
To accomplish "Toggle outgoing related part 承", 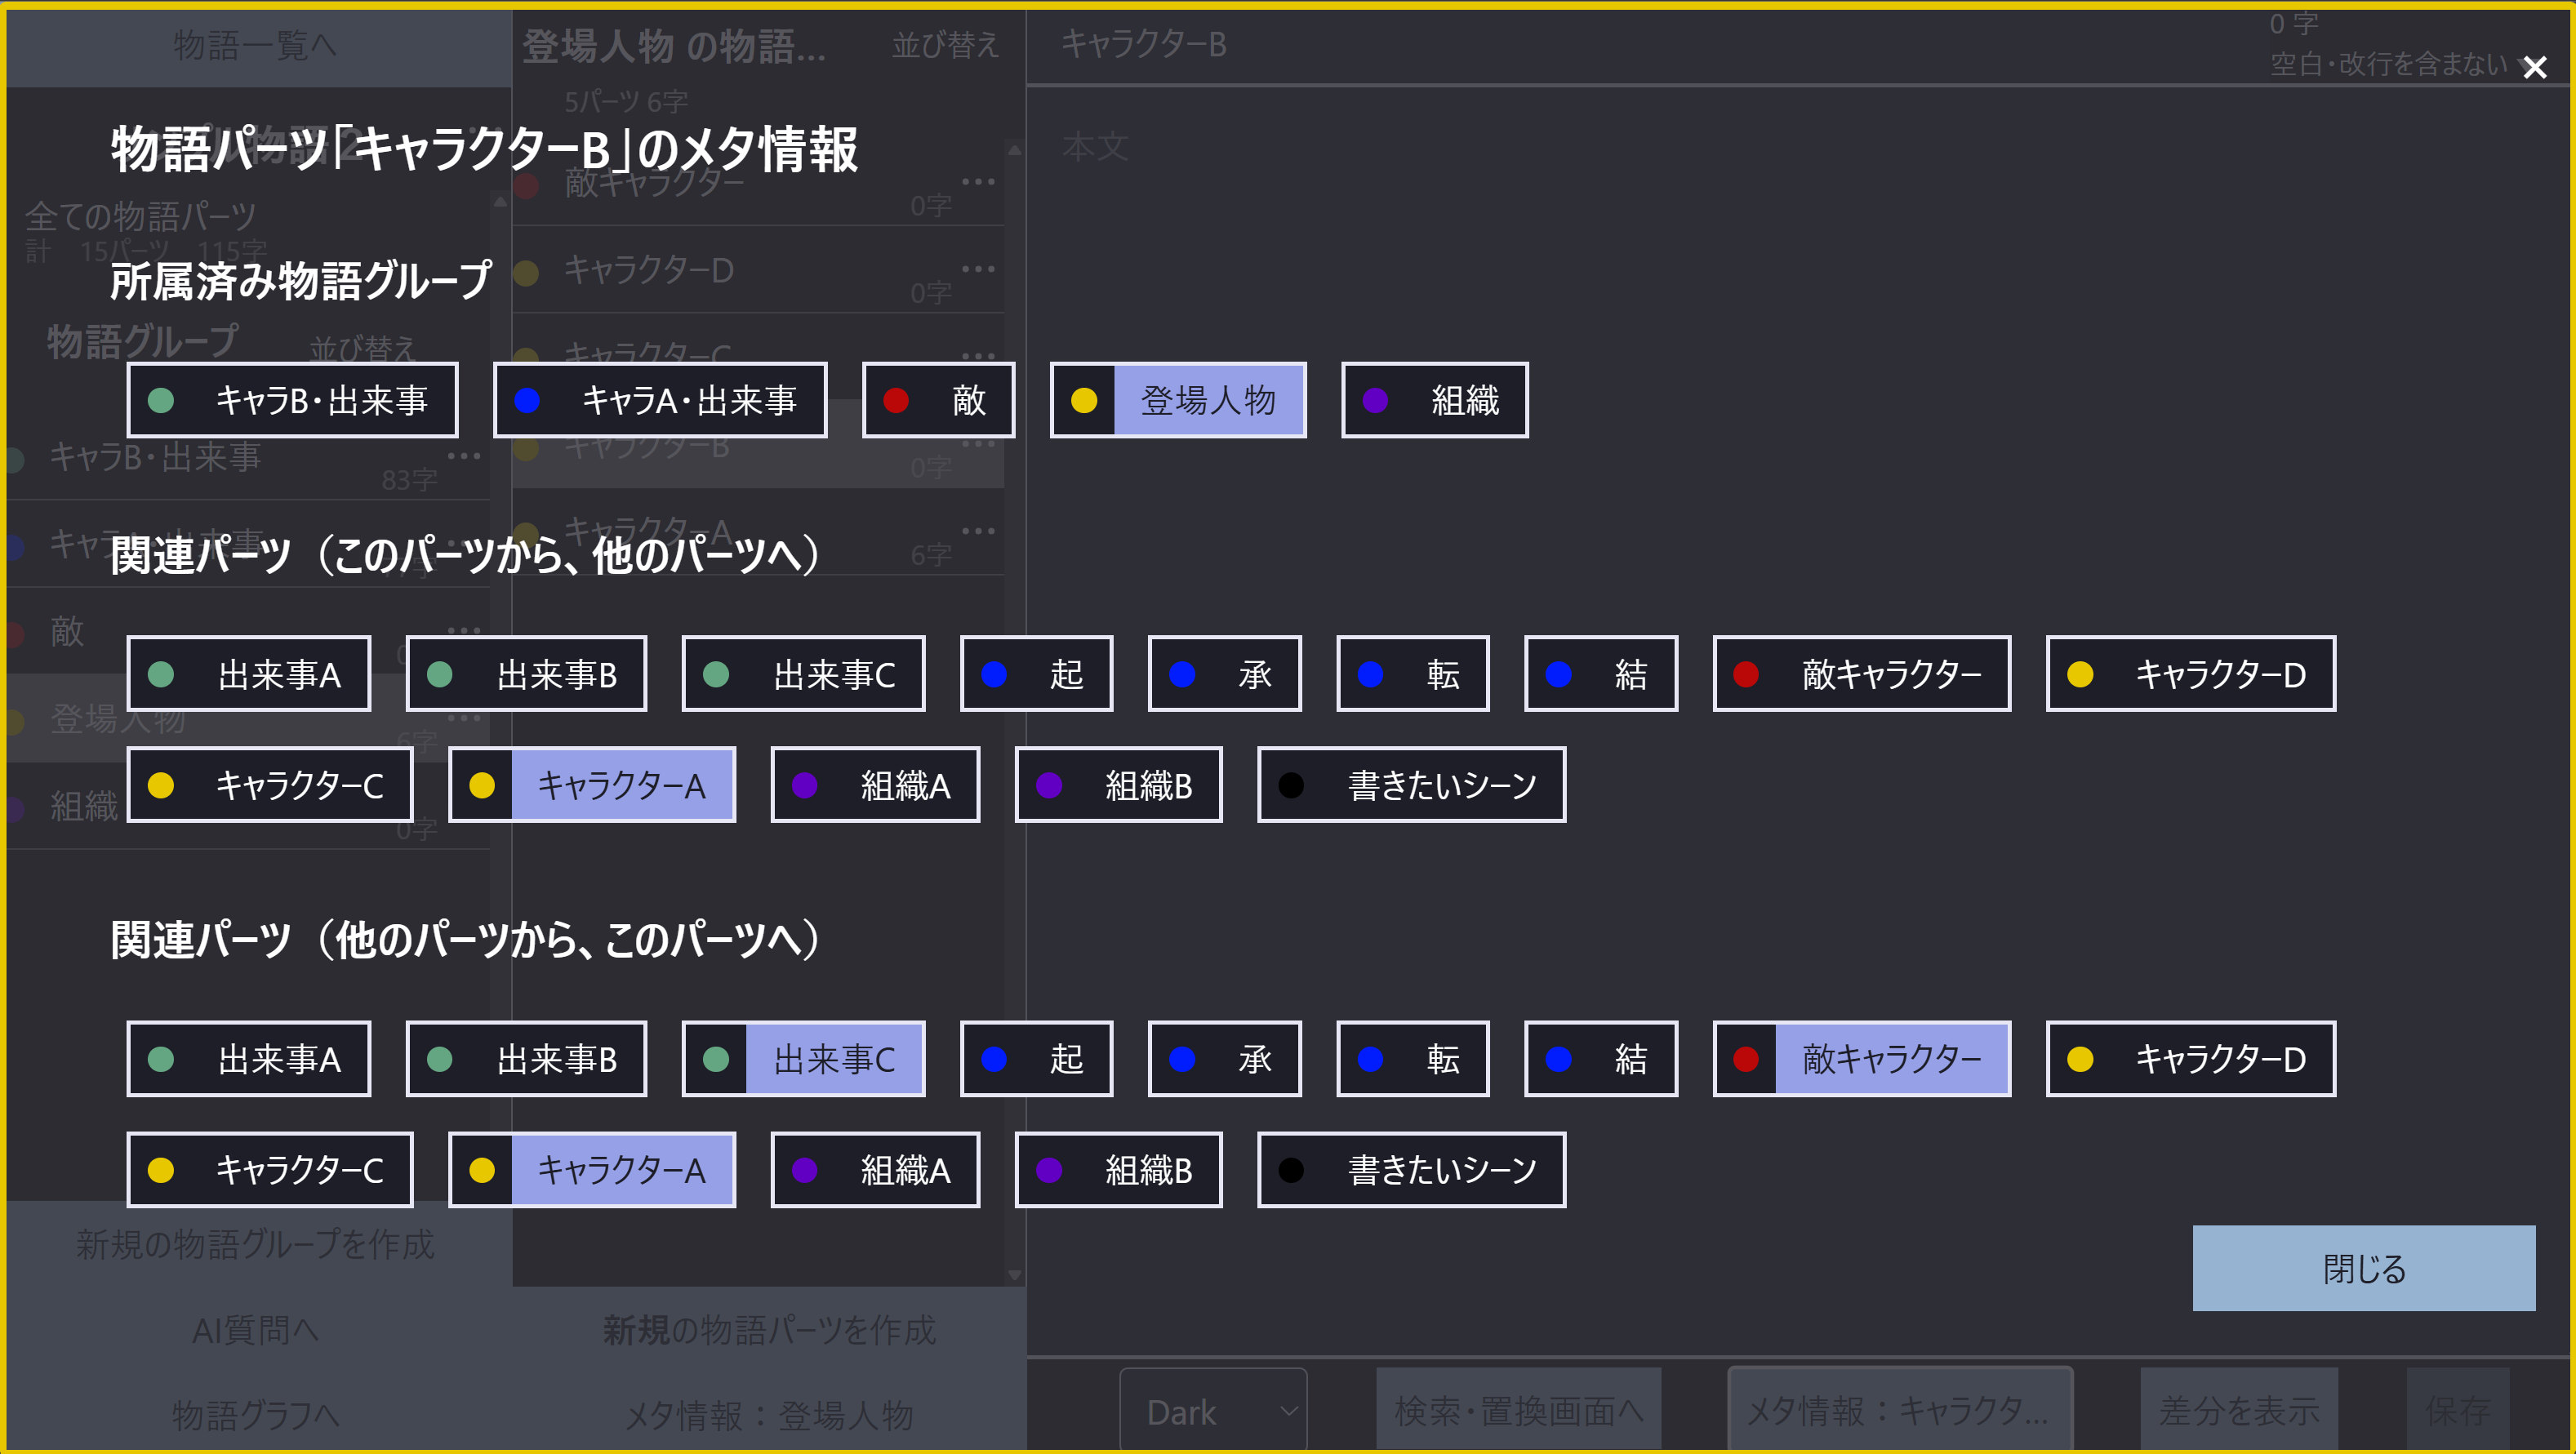I will point(1224,674).
